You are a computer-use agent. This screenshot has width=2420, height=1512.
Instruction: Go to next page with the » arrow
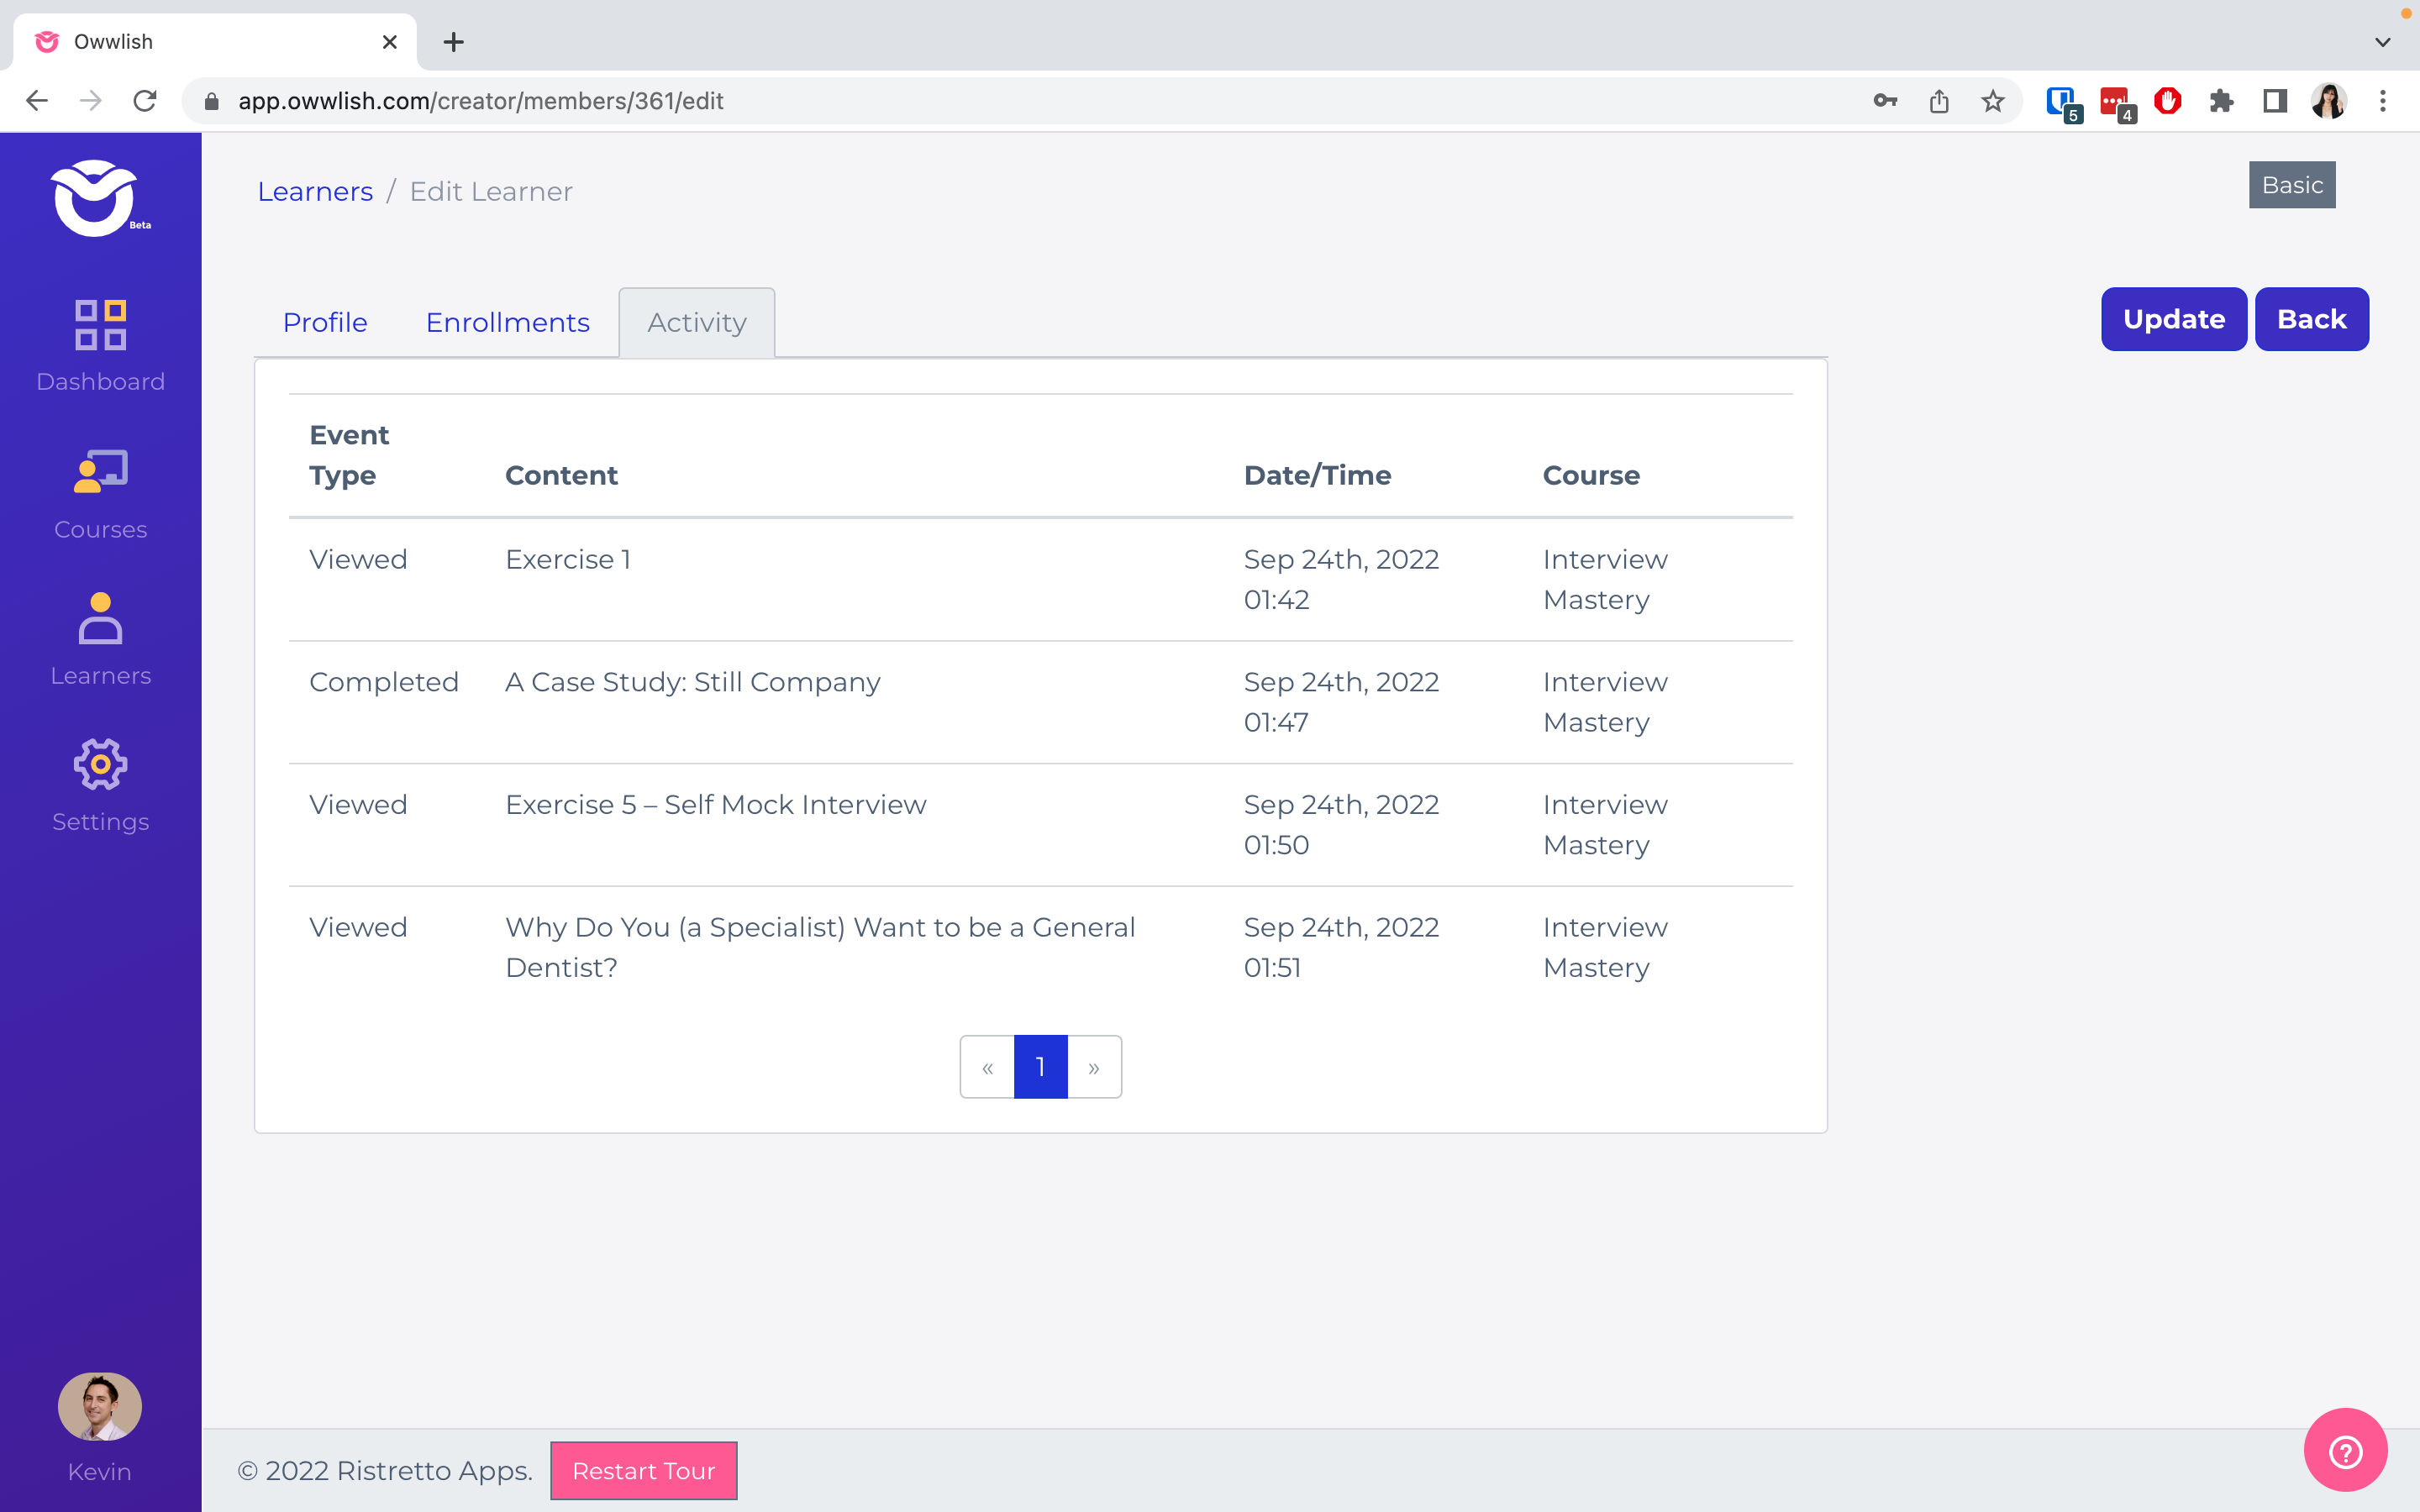pyautogui.click(x=1094, y=1066)
